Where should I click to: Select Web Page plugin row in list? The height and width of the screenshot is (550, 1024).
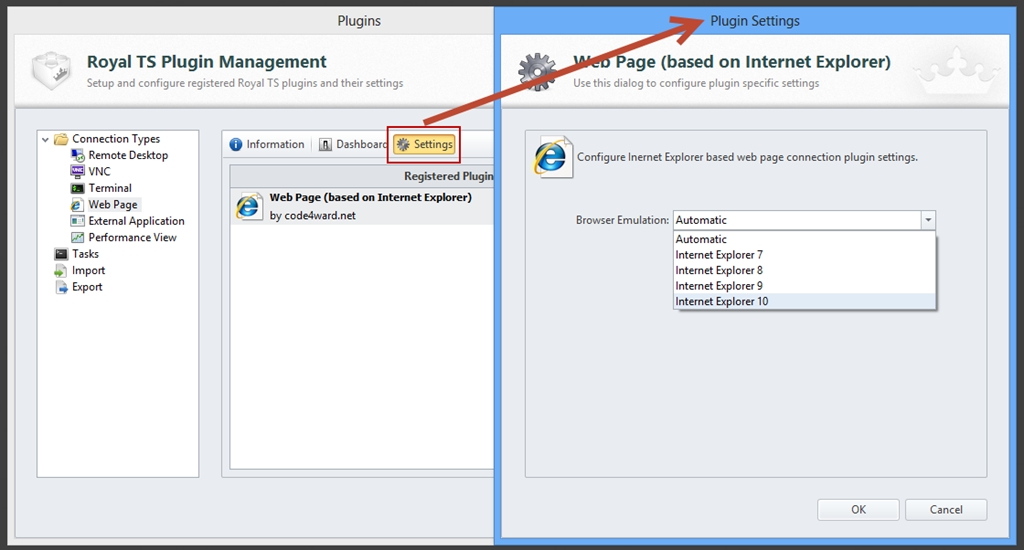click(x=362, y=206)
